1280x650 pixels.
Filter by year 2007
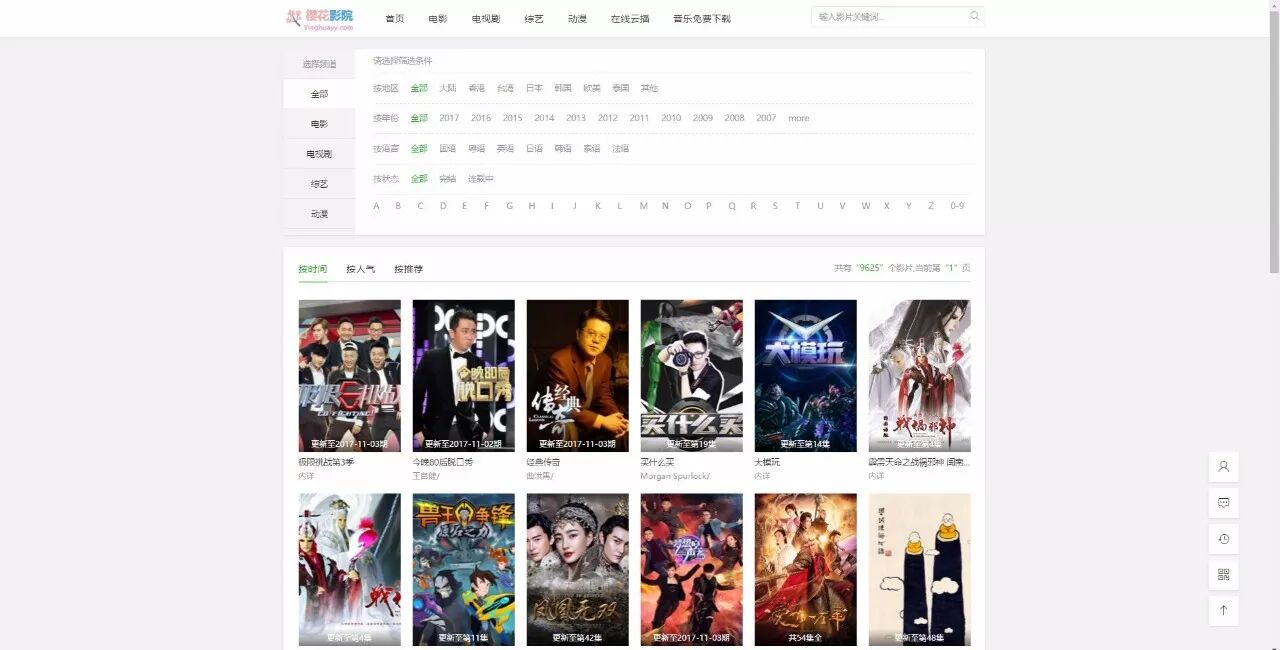766,118
